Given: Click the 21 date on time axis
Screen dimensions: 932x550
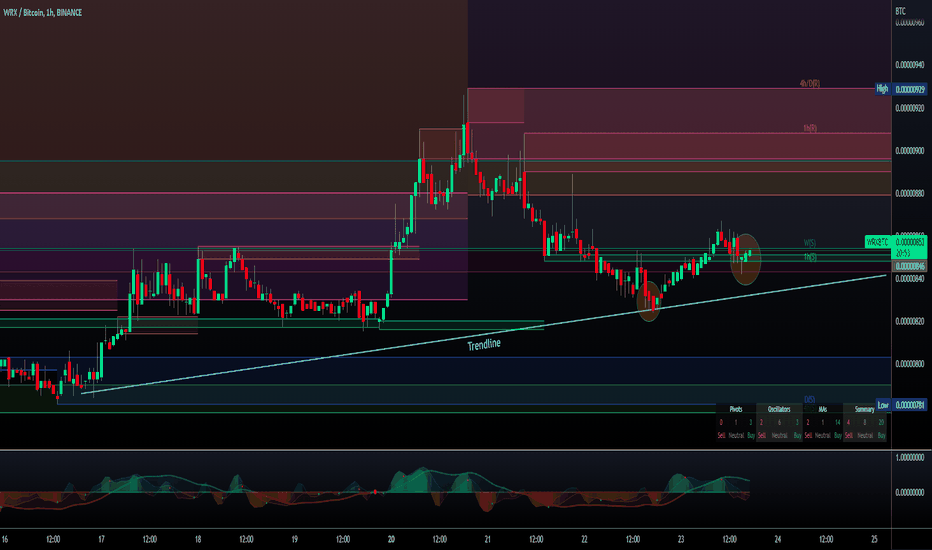Looking at the screenshot, I should pos(487,539).
